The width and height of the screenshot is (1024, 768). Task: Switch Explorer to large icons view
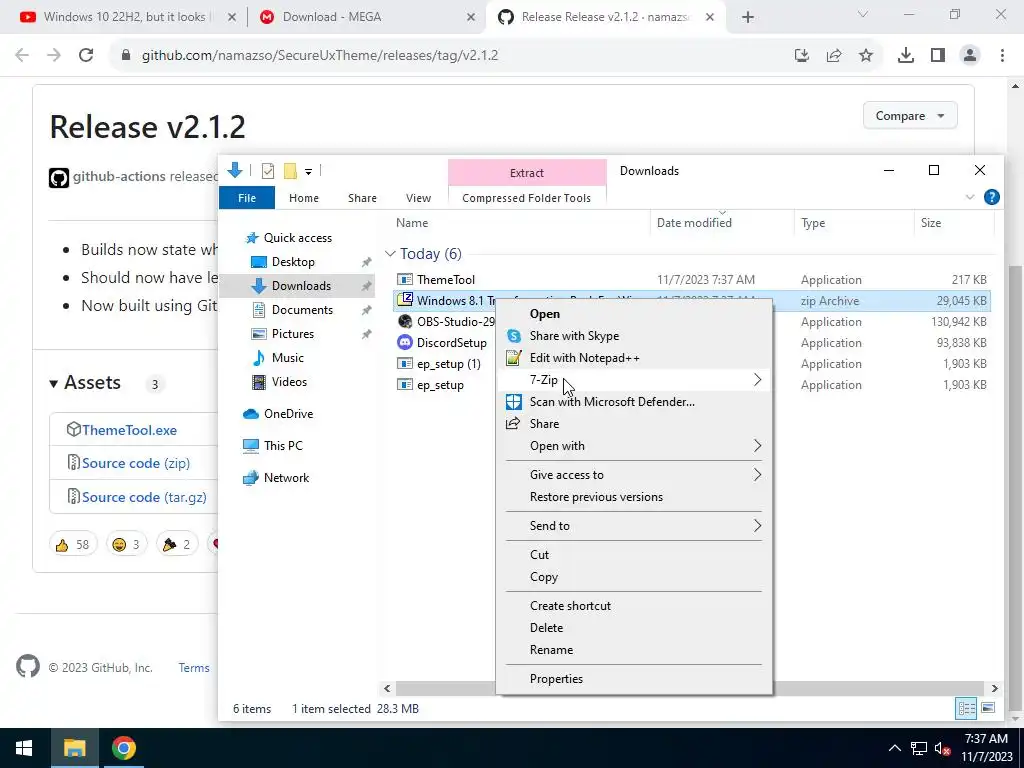coord(988,709)
